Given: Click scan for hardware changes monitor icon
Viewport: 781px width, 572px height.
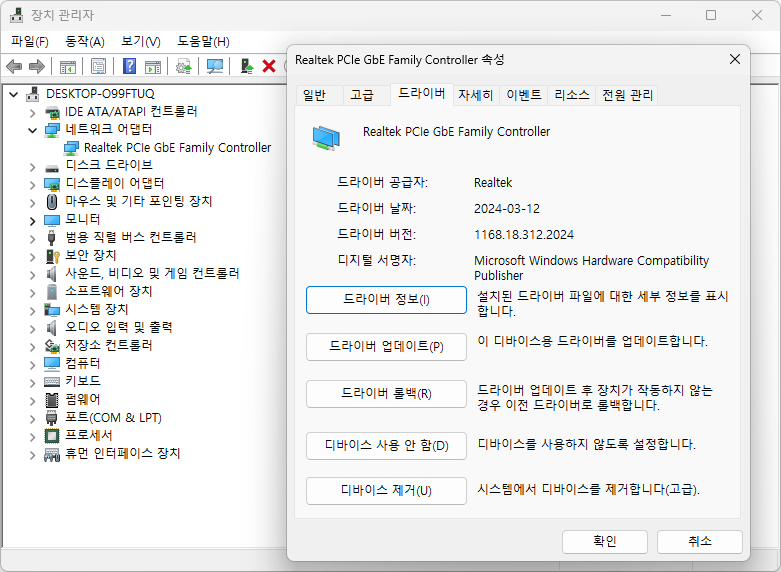Looking at the screenshot, I should (215, 66).
